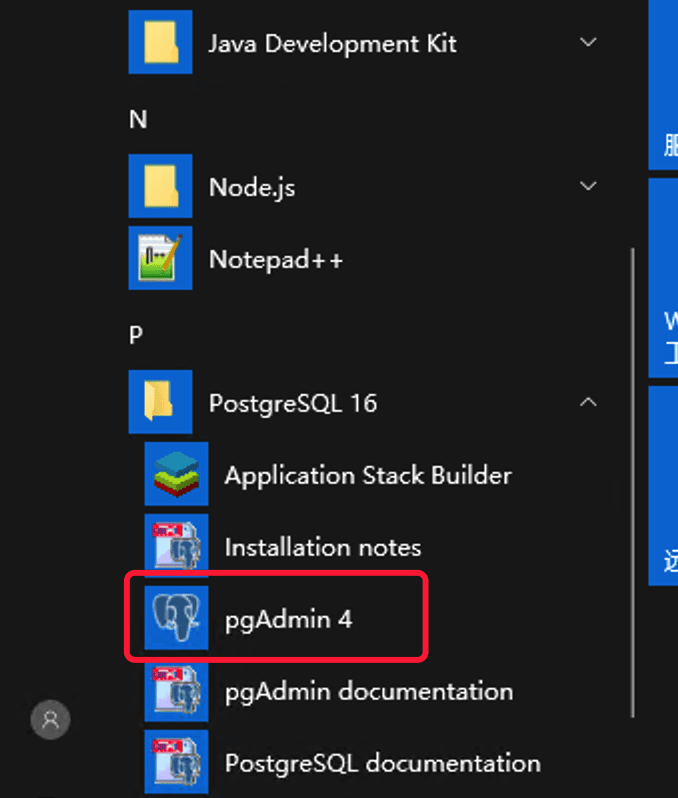This screenshot has height=798, width=678.
Task: Click the PostgreSQL 16 folder icon
Action: pos(160,403)
